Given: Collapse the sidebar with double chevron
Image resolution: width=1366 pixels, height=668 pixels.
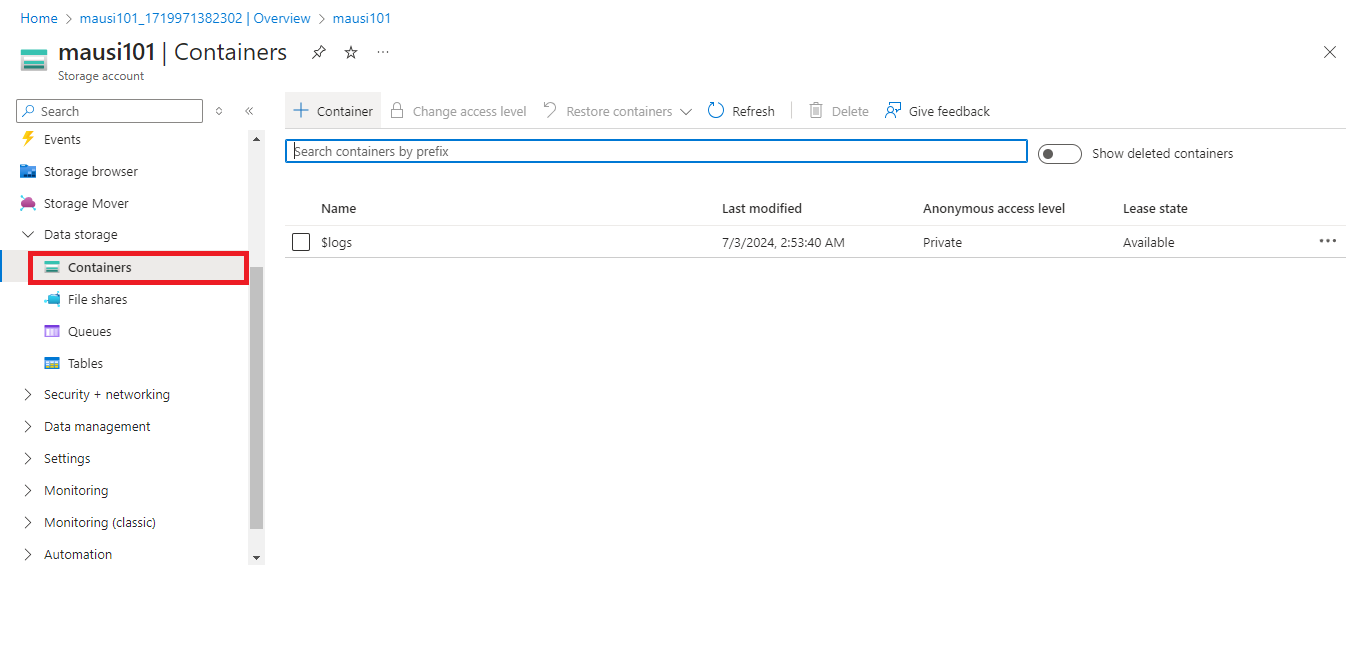Looking at the screenshot, I should [249, 111].
